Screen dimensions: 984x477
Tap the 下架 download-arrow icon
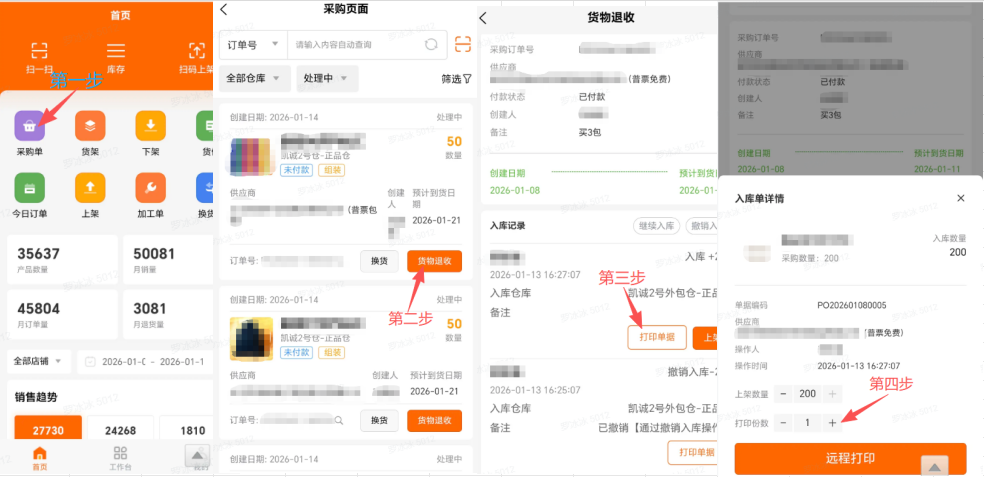click(150, 127)
